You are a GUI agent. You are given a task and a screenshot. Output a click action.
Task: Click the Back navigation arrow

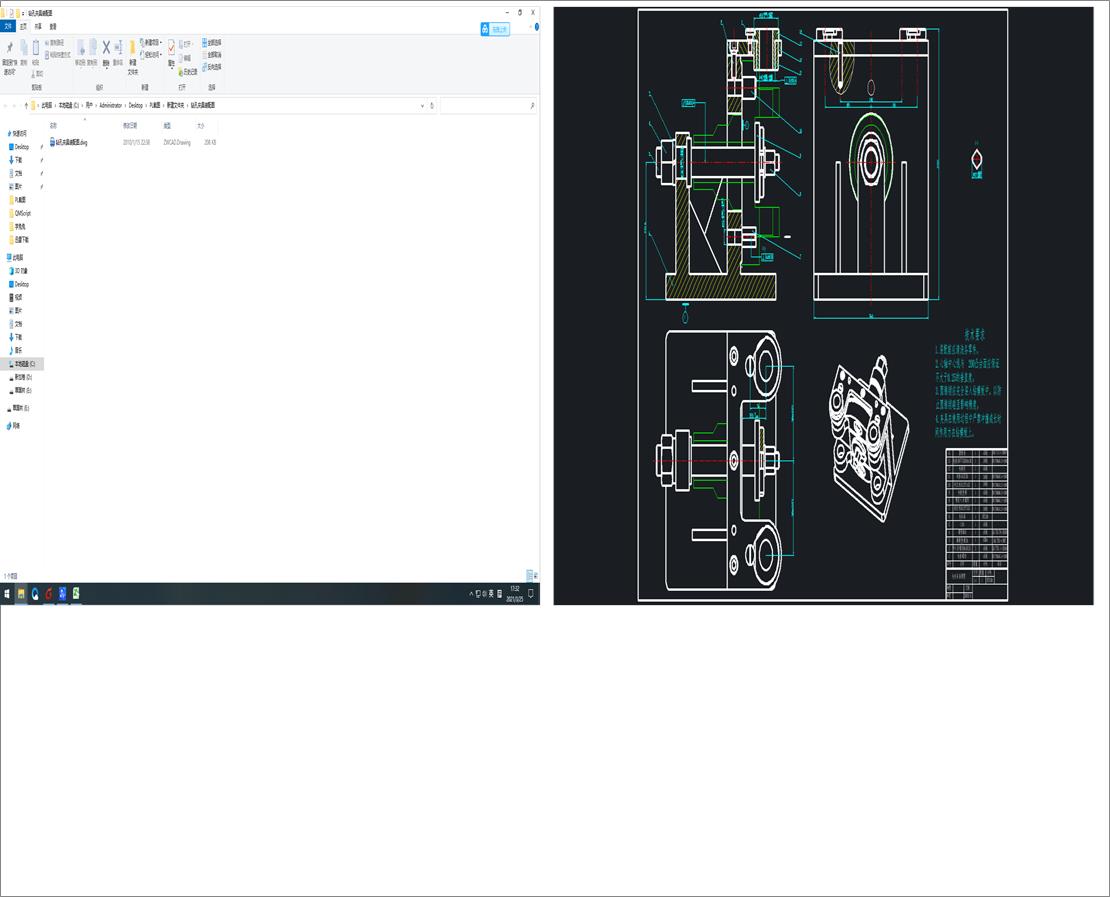(x=6, y=105)
